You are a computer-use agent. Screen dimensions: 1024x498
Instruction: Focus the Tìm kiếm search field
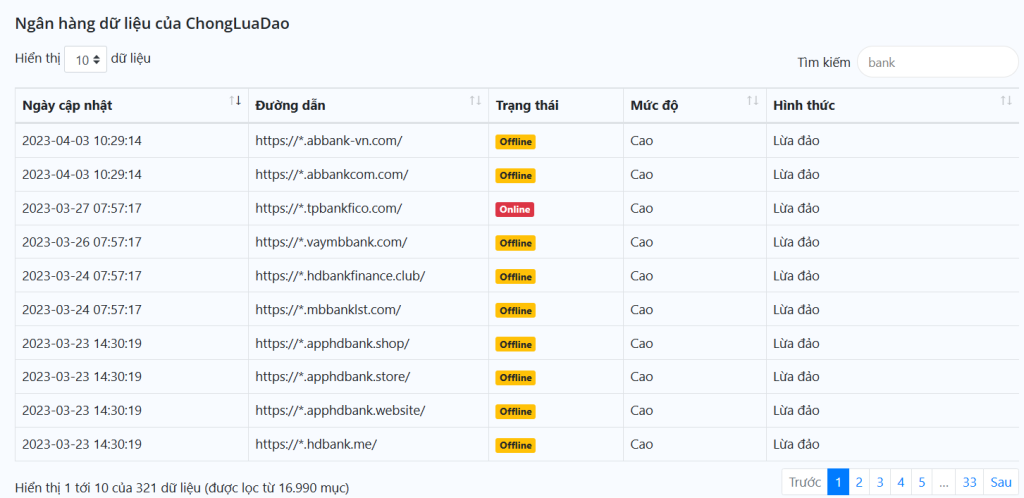936,62
